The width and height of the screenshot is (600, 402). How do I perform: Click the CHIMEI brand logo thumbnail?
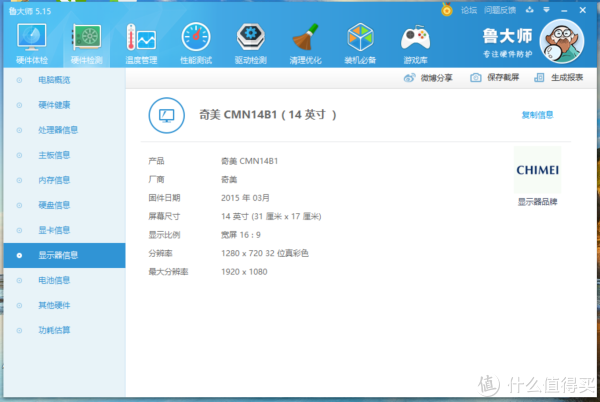(537, 170)
